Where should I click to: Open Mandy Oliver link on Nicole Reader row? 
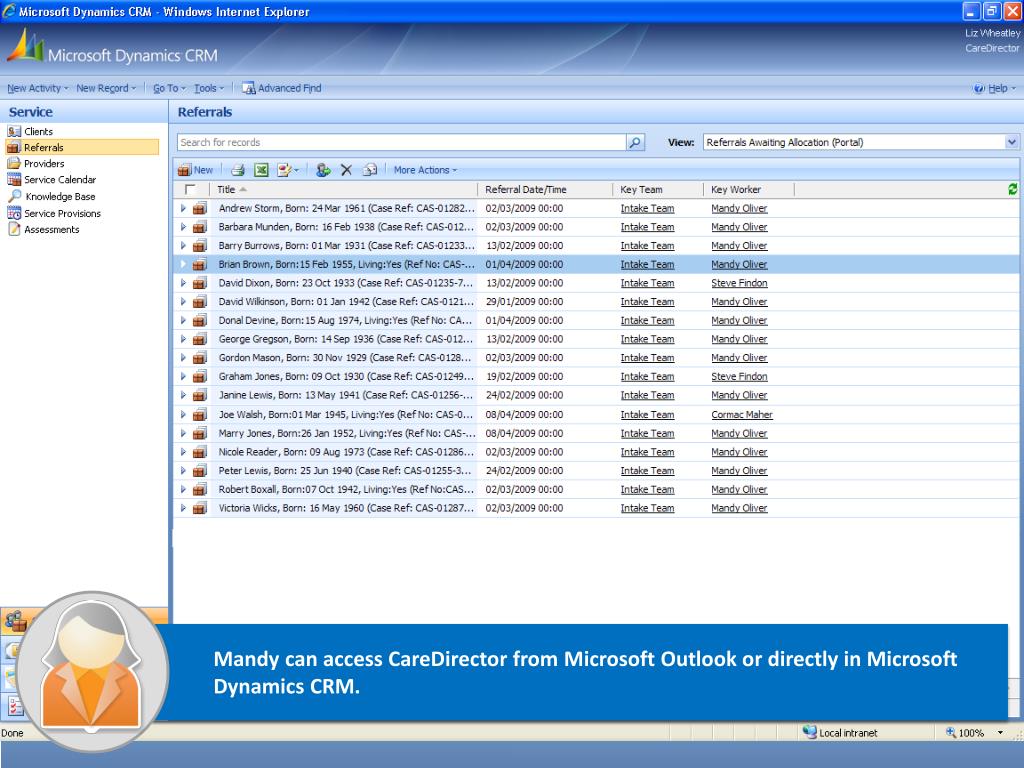pos(739,452)
